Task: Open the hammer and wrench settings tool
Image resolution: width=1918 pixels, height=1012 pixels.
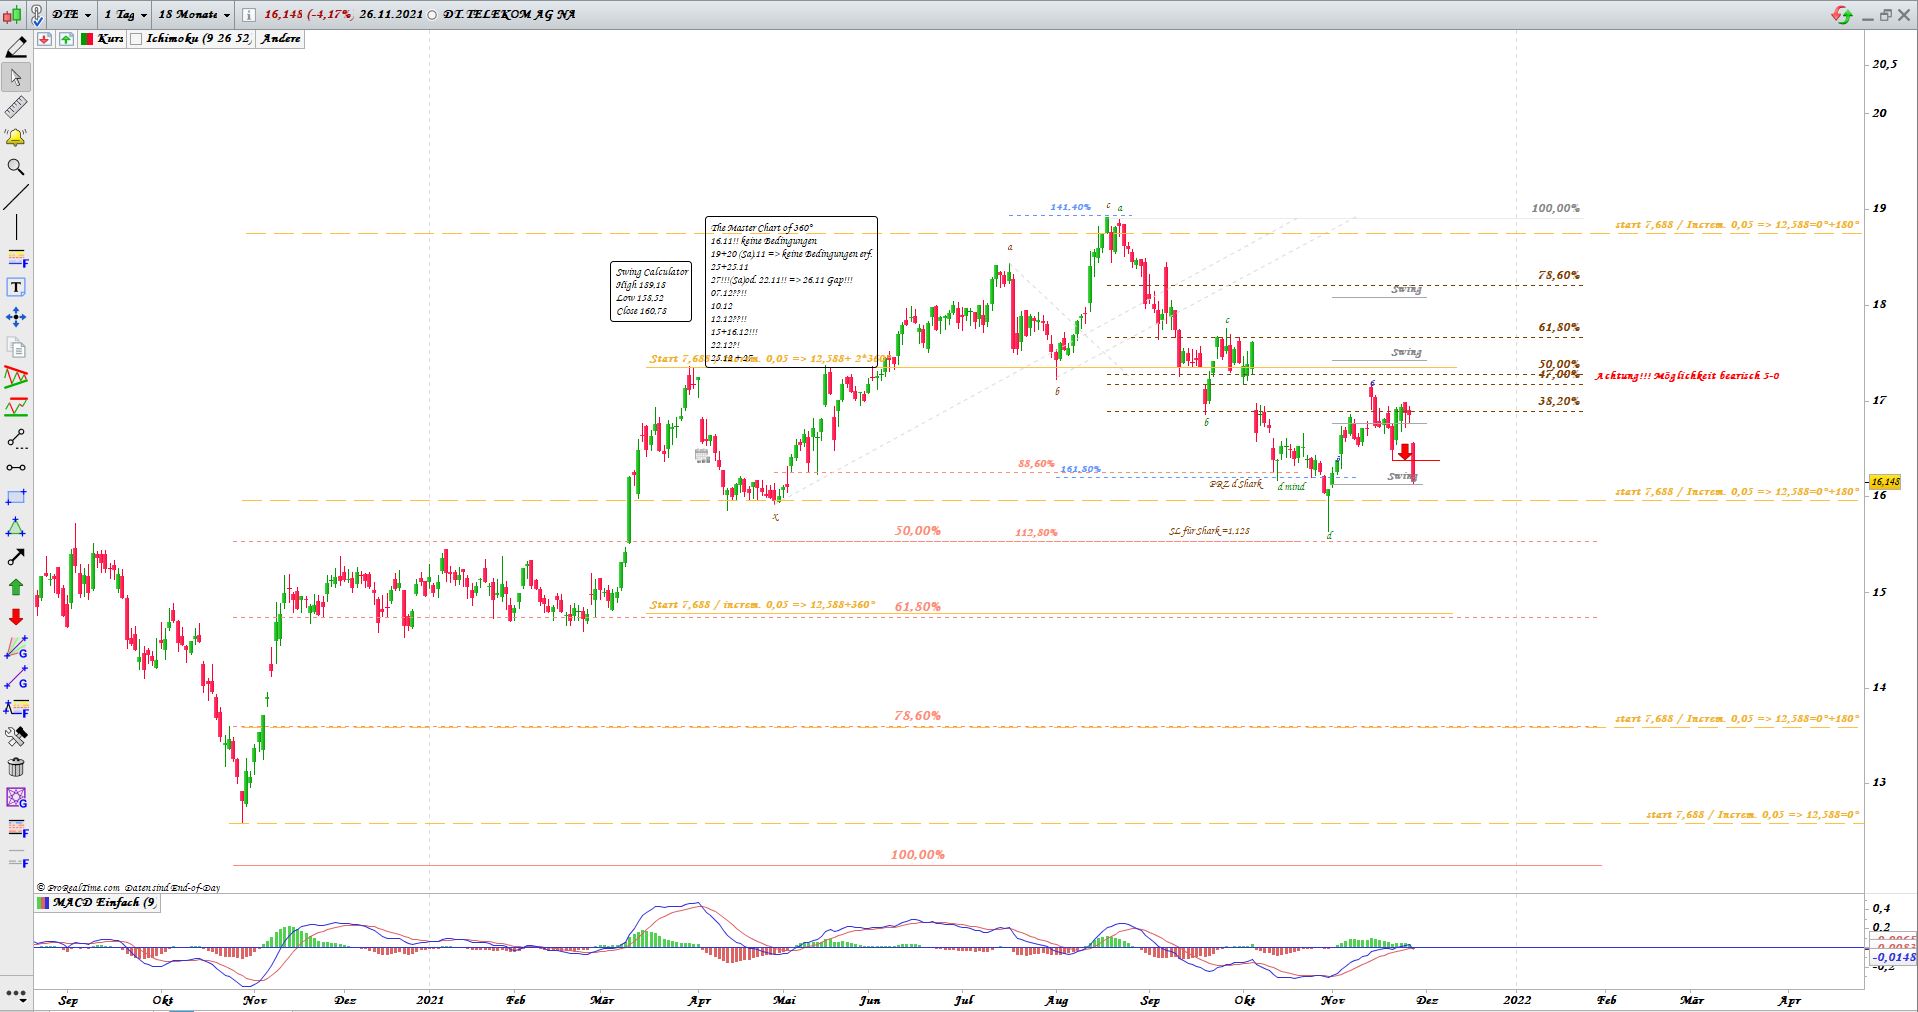Action: [16, 737]
